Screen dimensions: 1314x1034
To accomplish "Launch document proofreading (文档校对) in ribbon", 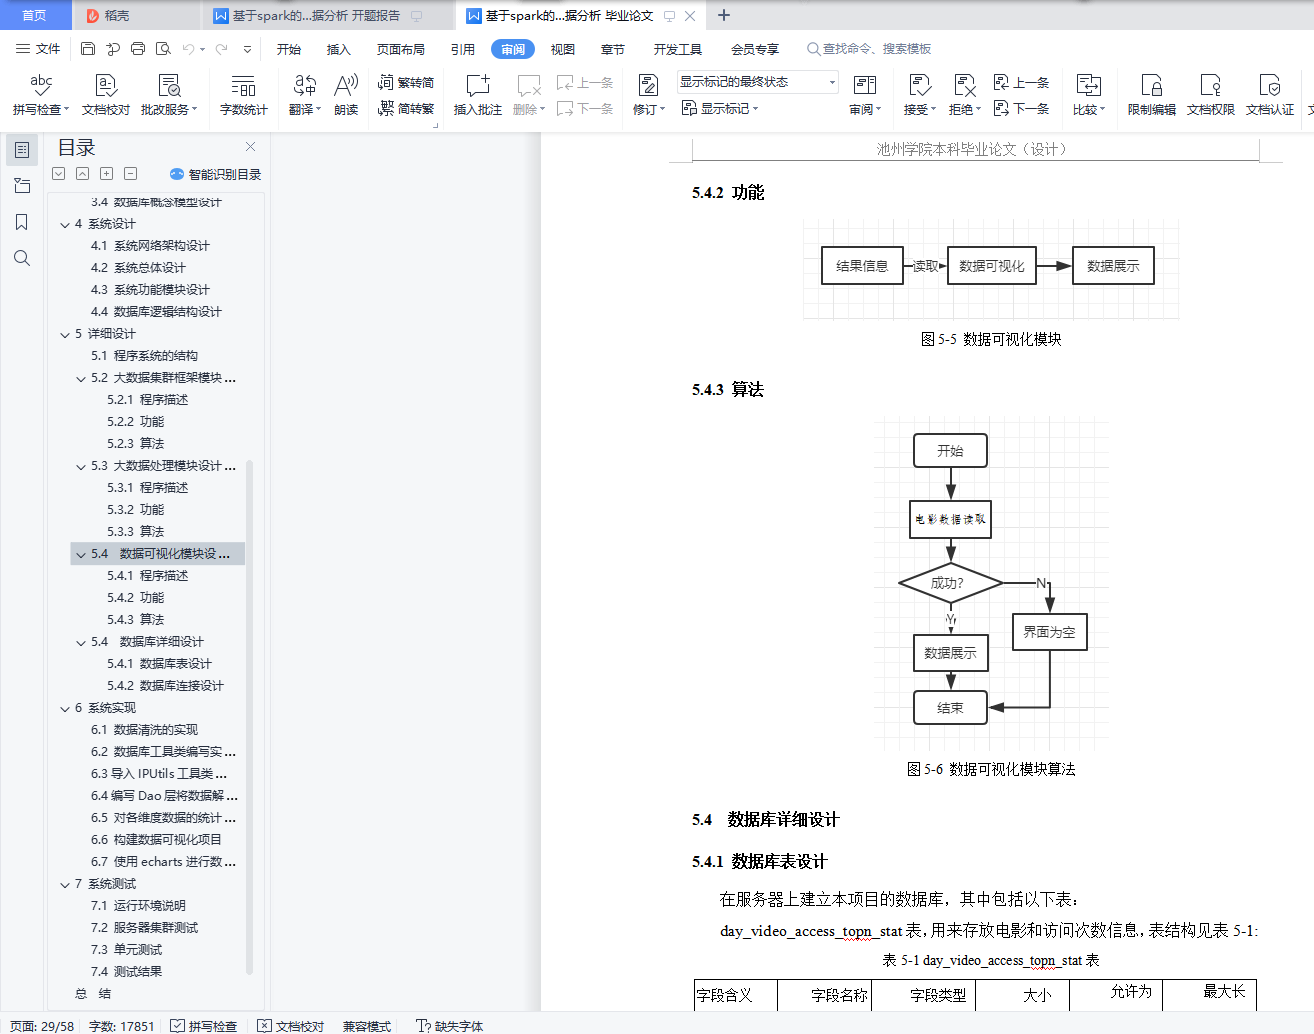I will point(106,95).
